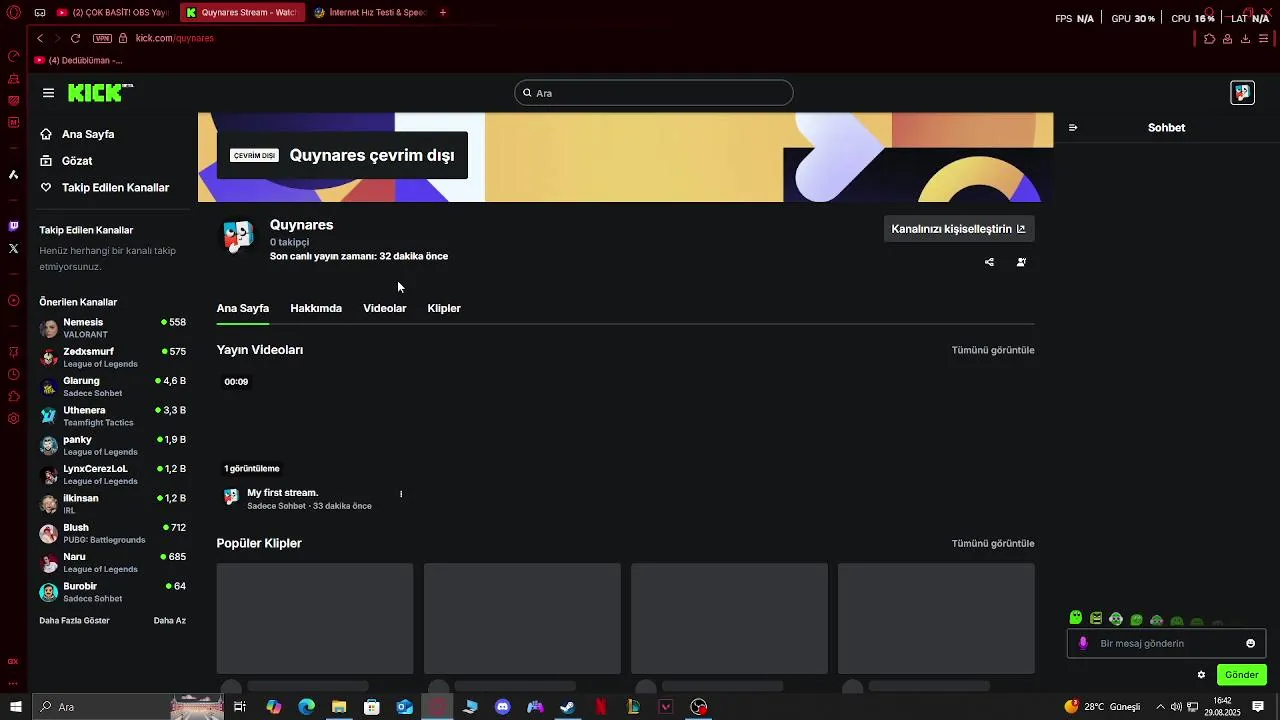1280x720 pixels.
Task: Switch to the Videolar tab
Action: pyautogui.click(x=385, y=308)
